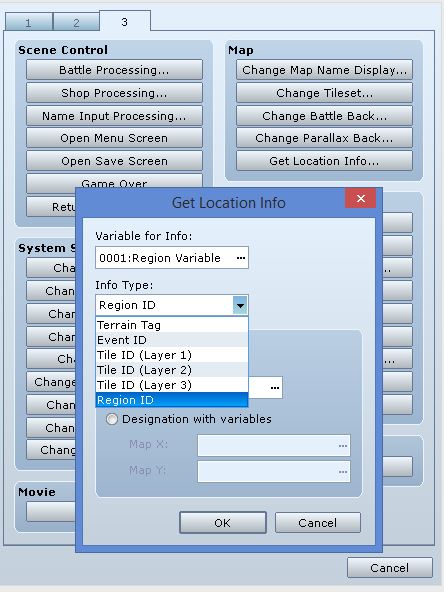This screenshot has width=444, height=592.
Task: Confirm dialog with the OK button
Action: (x=223, y=523)
